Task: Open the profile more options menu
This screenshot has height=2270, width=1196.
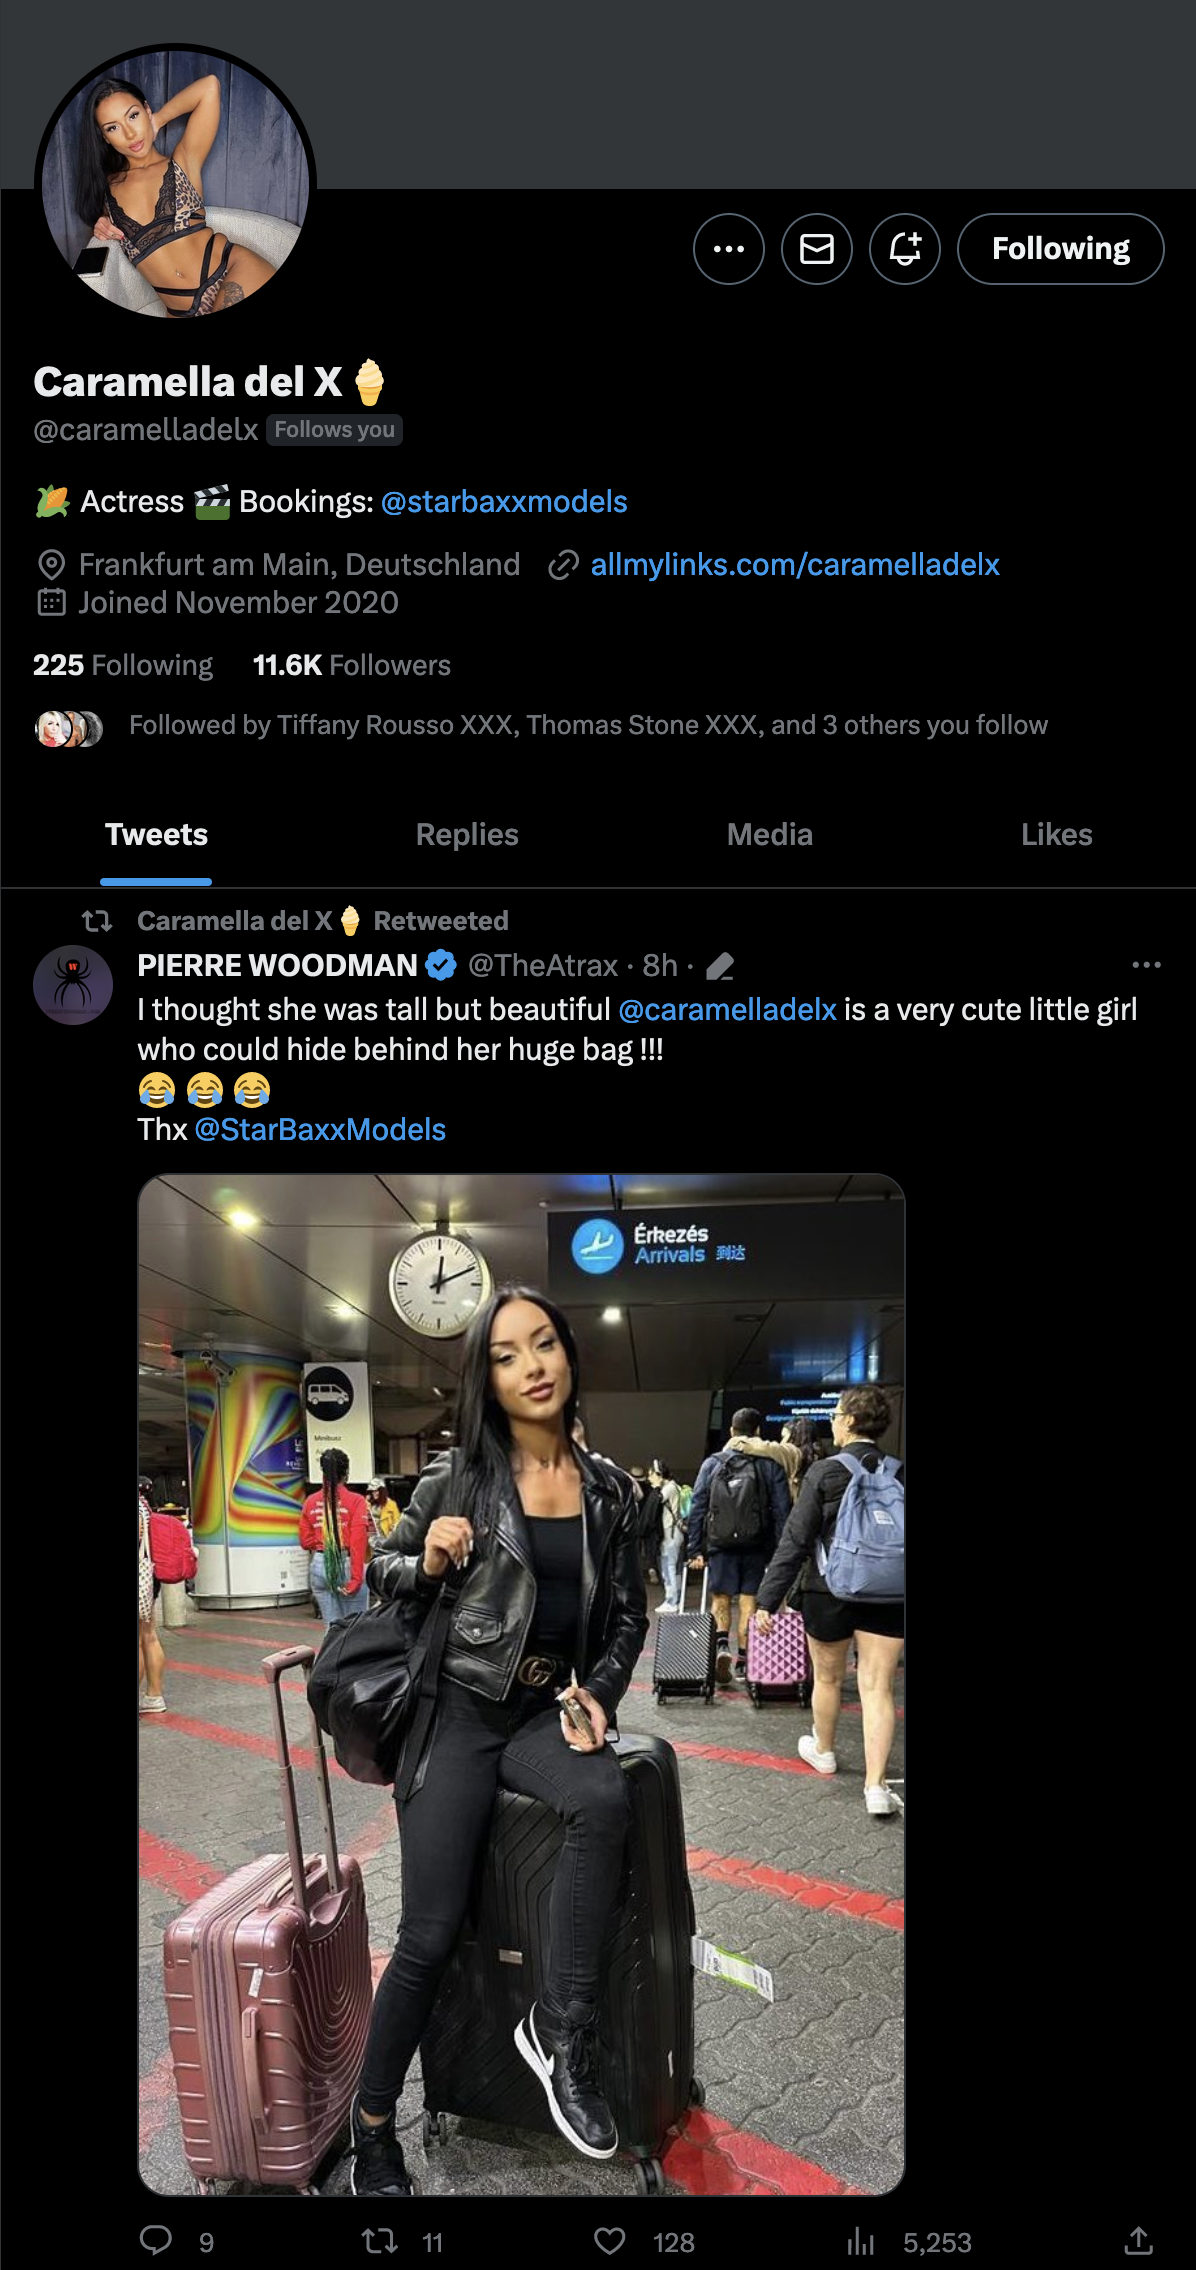Action: pos(728,249)
